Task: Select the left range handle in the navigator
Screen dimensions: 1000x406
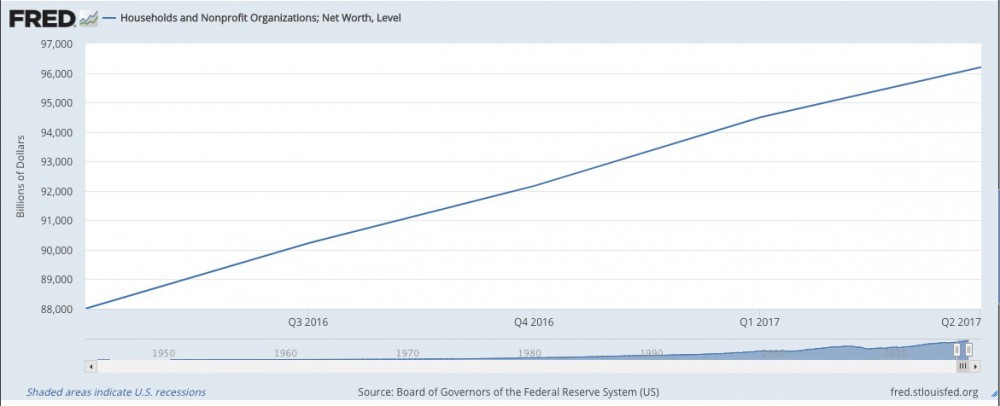Action: [x=957, y=349]
